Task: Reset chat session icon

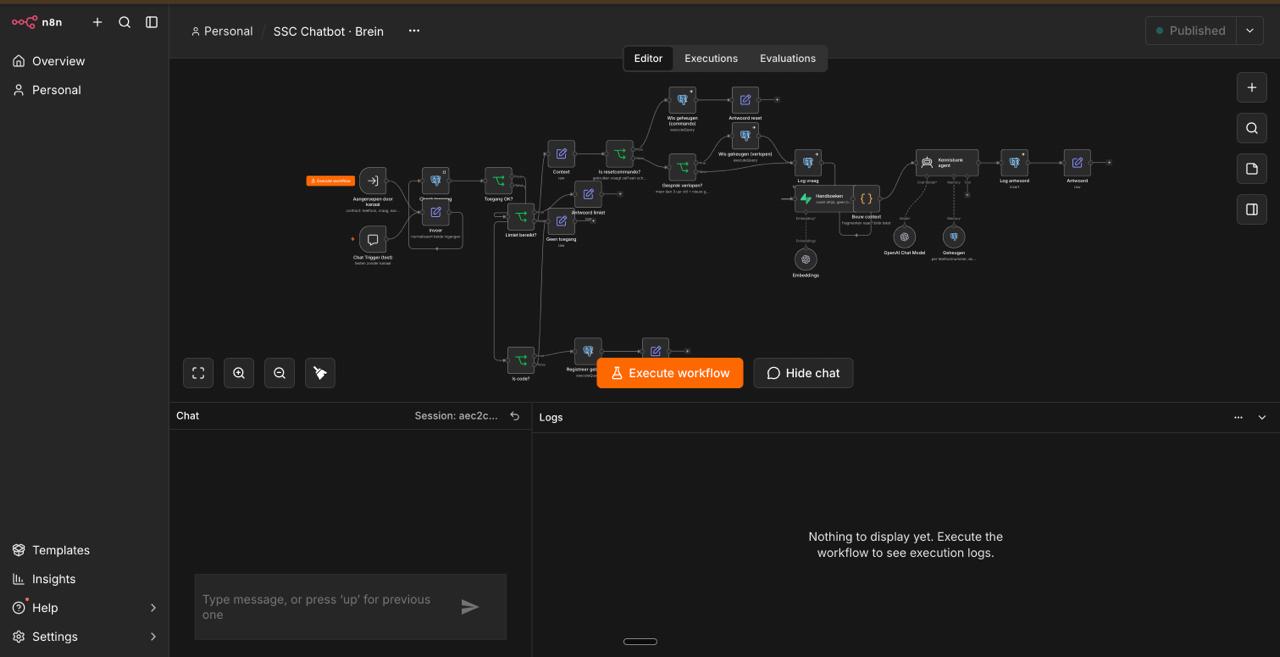Action: 515,416
